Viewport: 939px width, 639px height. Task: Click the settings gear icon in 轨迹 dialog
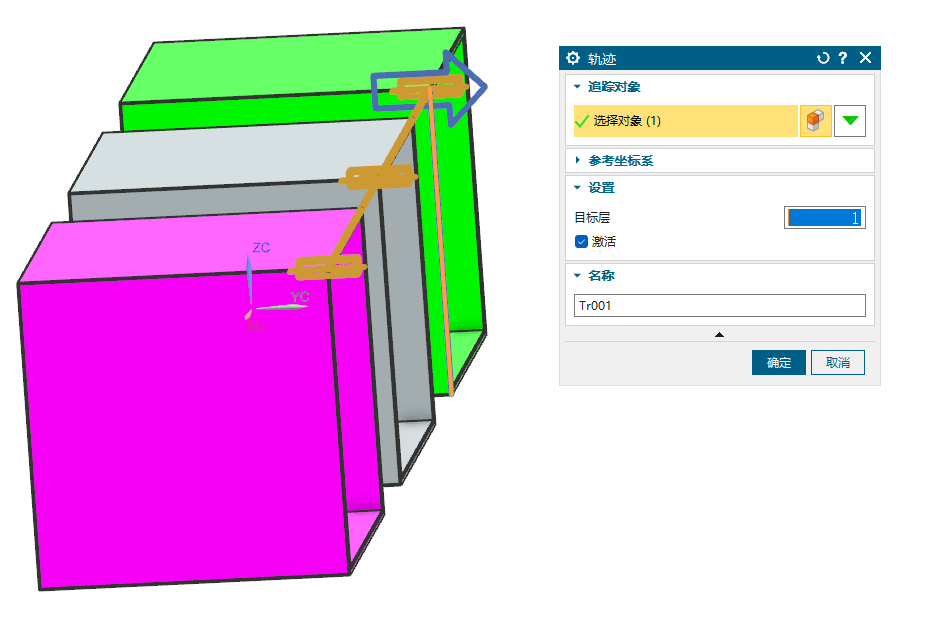tap(573, 58)
